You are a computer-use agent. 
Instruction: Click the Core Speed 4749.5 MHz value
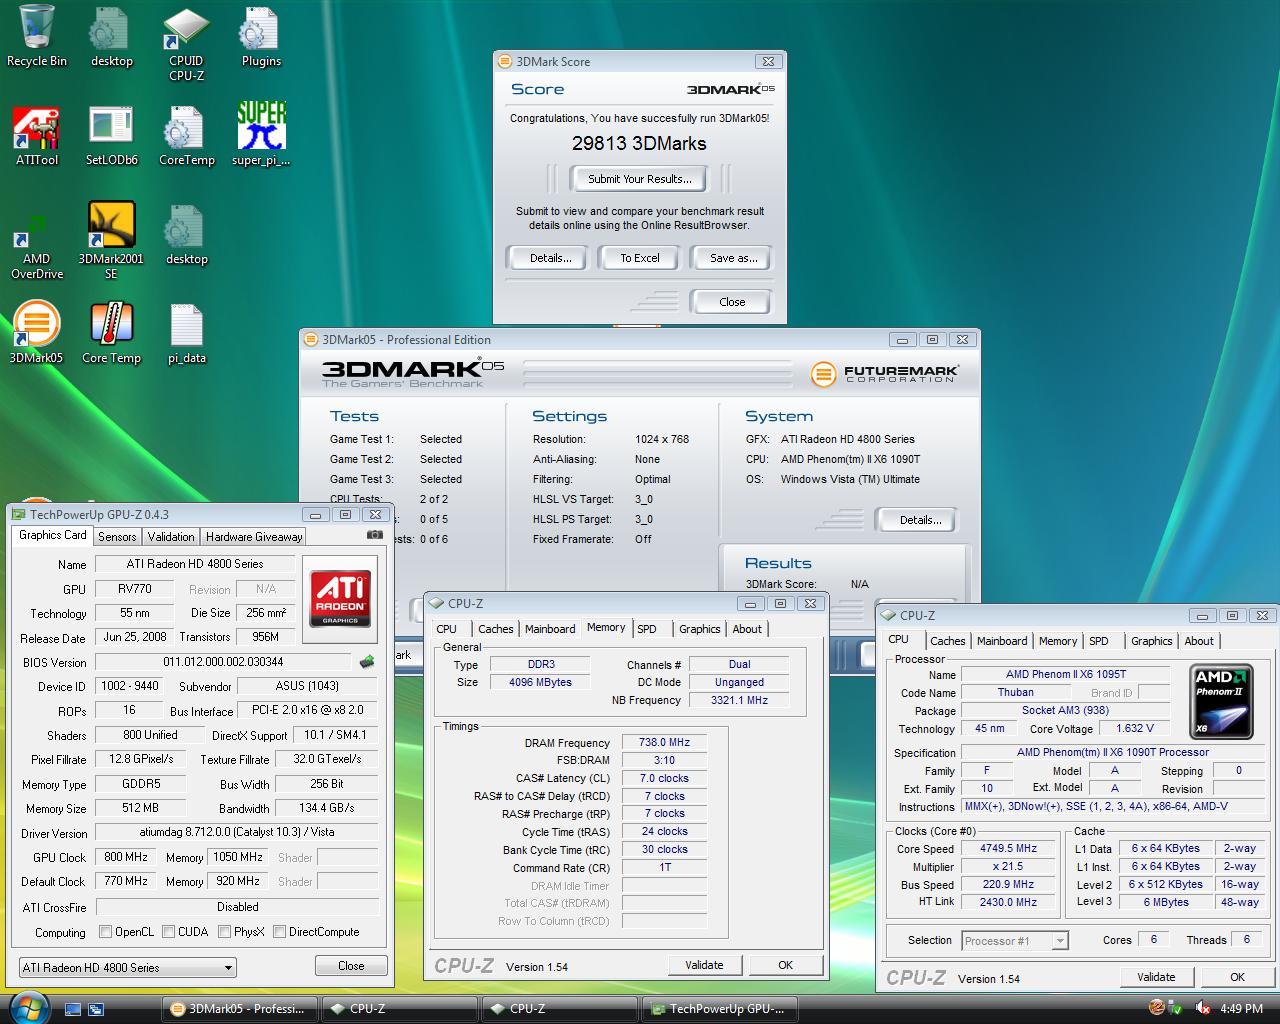pyautogui.click(x=1008, y=848)
